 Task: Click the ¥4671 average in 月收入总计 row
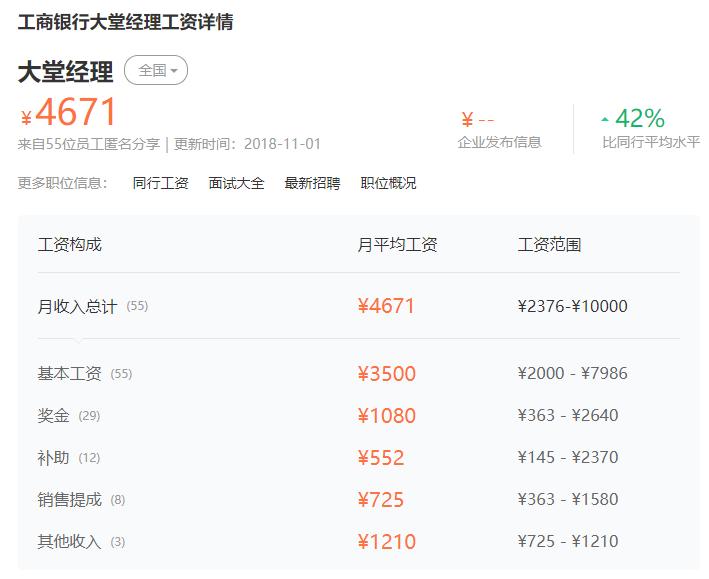coord(386,306)
